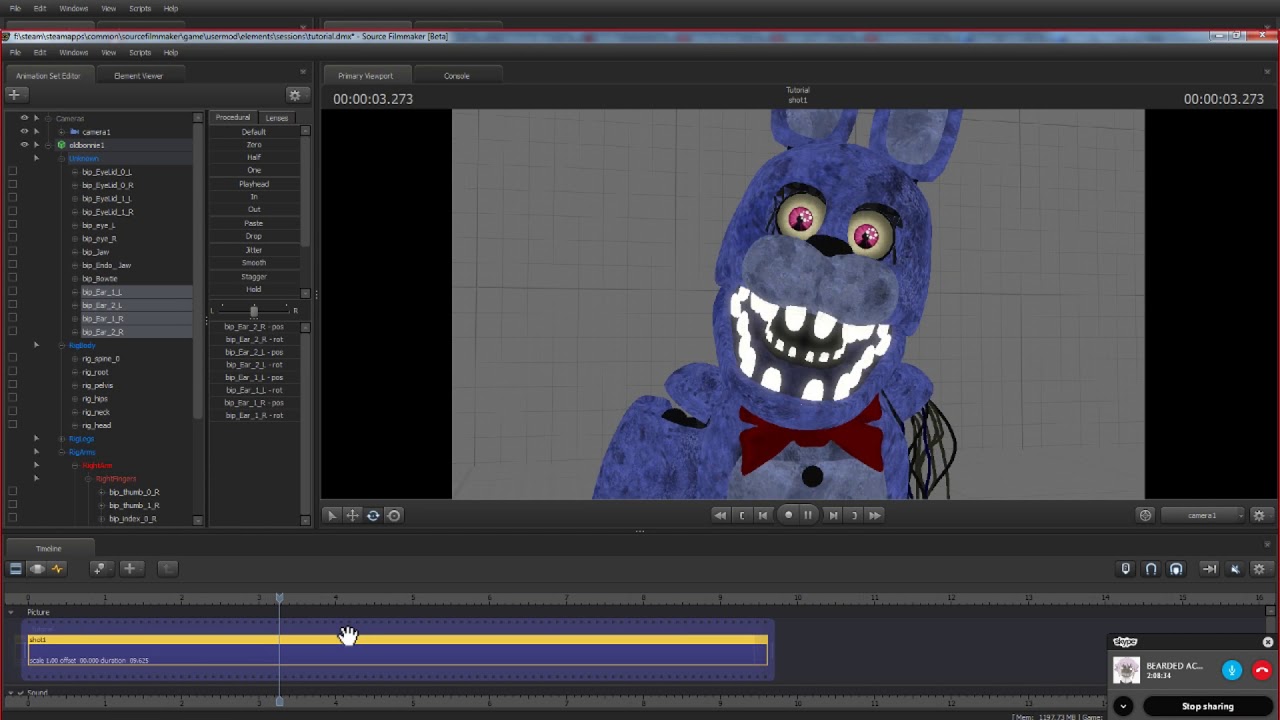This screenshot has height=720, width=1280.
Task: Click the mute speaker icon in timeline toolbar
Action: (1235, 569)
